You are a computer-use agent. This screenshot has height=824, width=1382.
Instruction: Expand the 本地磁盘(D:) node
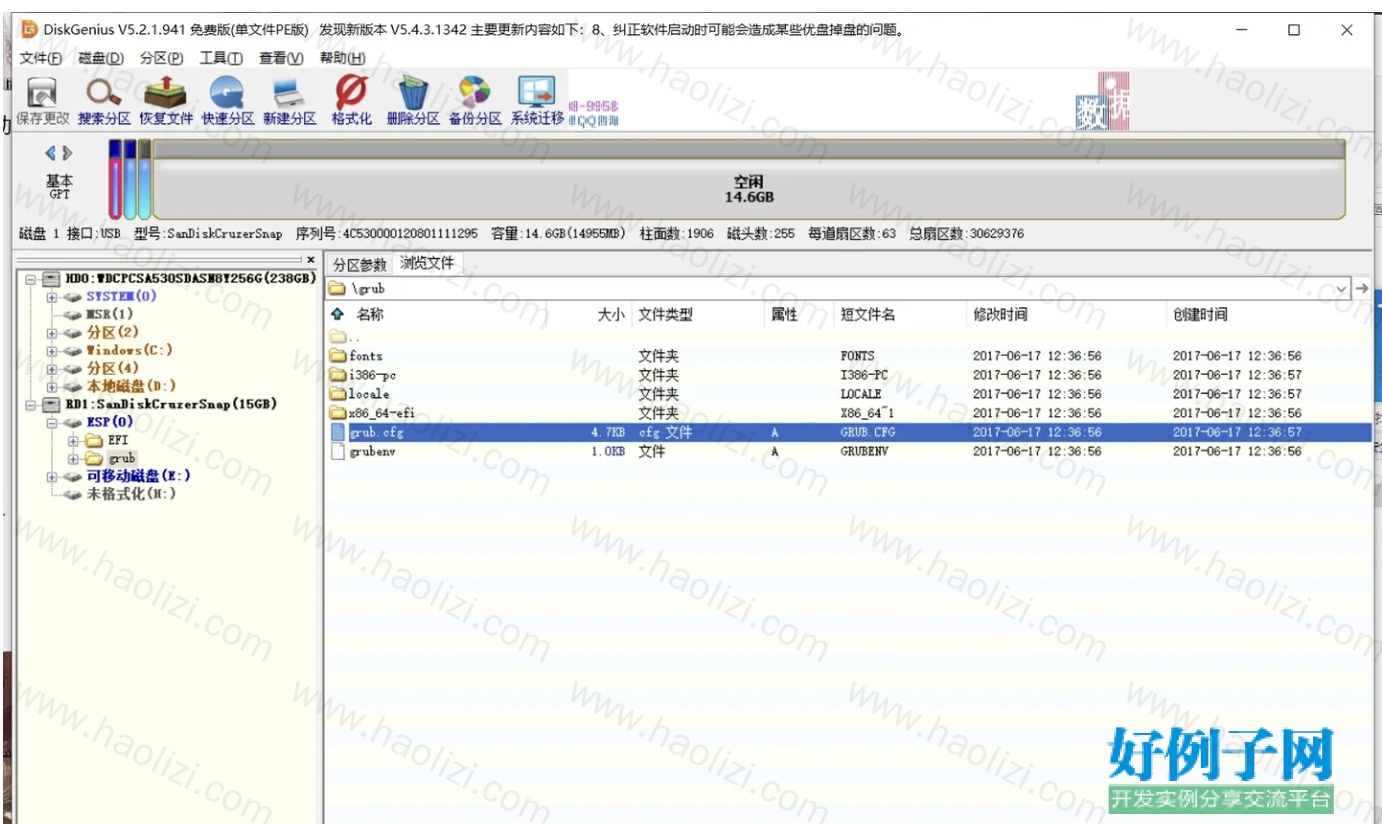[x=52, y=386]
